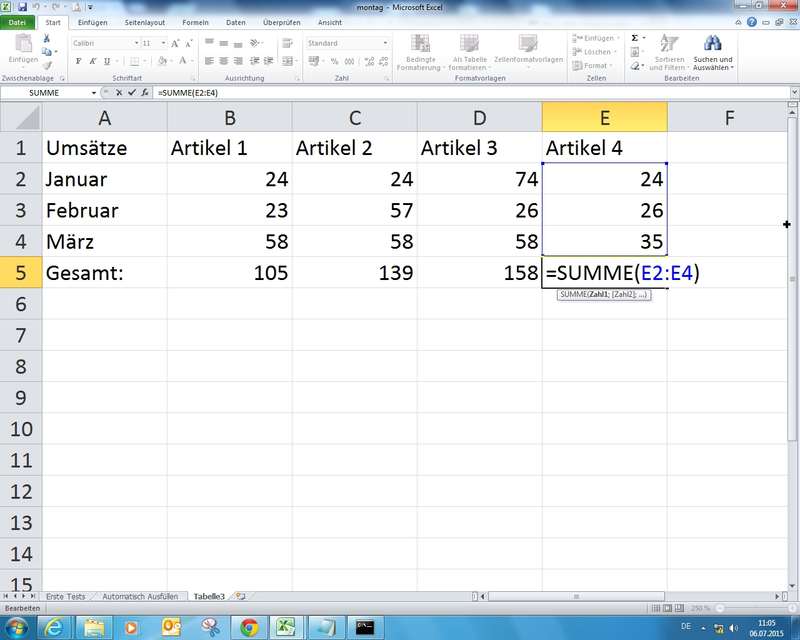The width and height of the screenshot is (800, 640).
Task: Toggle underline formatting button
Action: click(106, 61)
